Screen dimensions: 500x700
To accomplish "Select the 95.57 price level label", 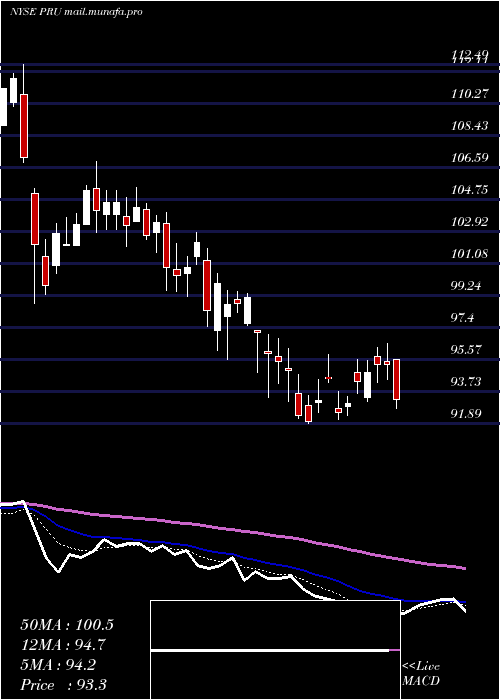I will pyautogui.click(x=466, y=350).
